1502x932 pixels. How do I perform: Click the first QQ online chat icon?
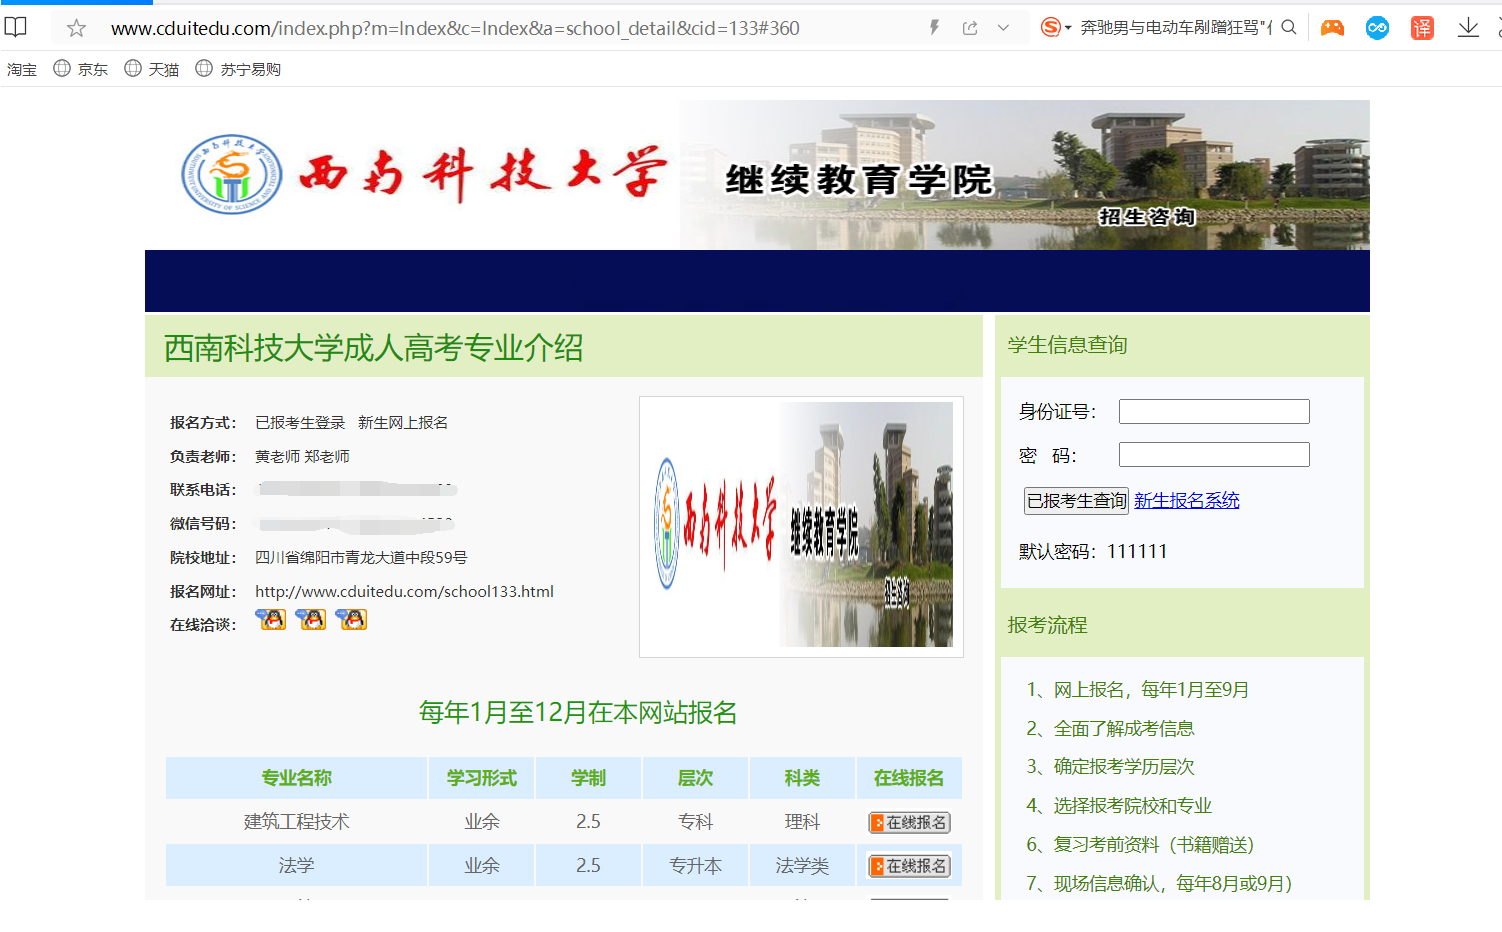pos(271,620)
